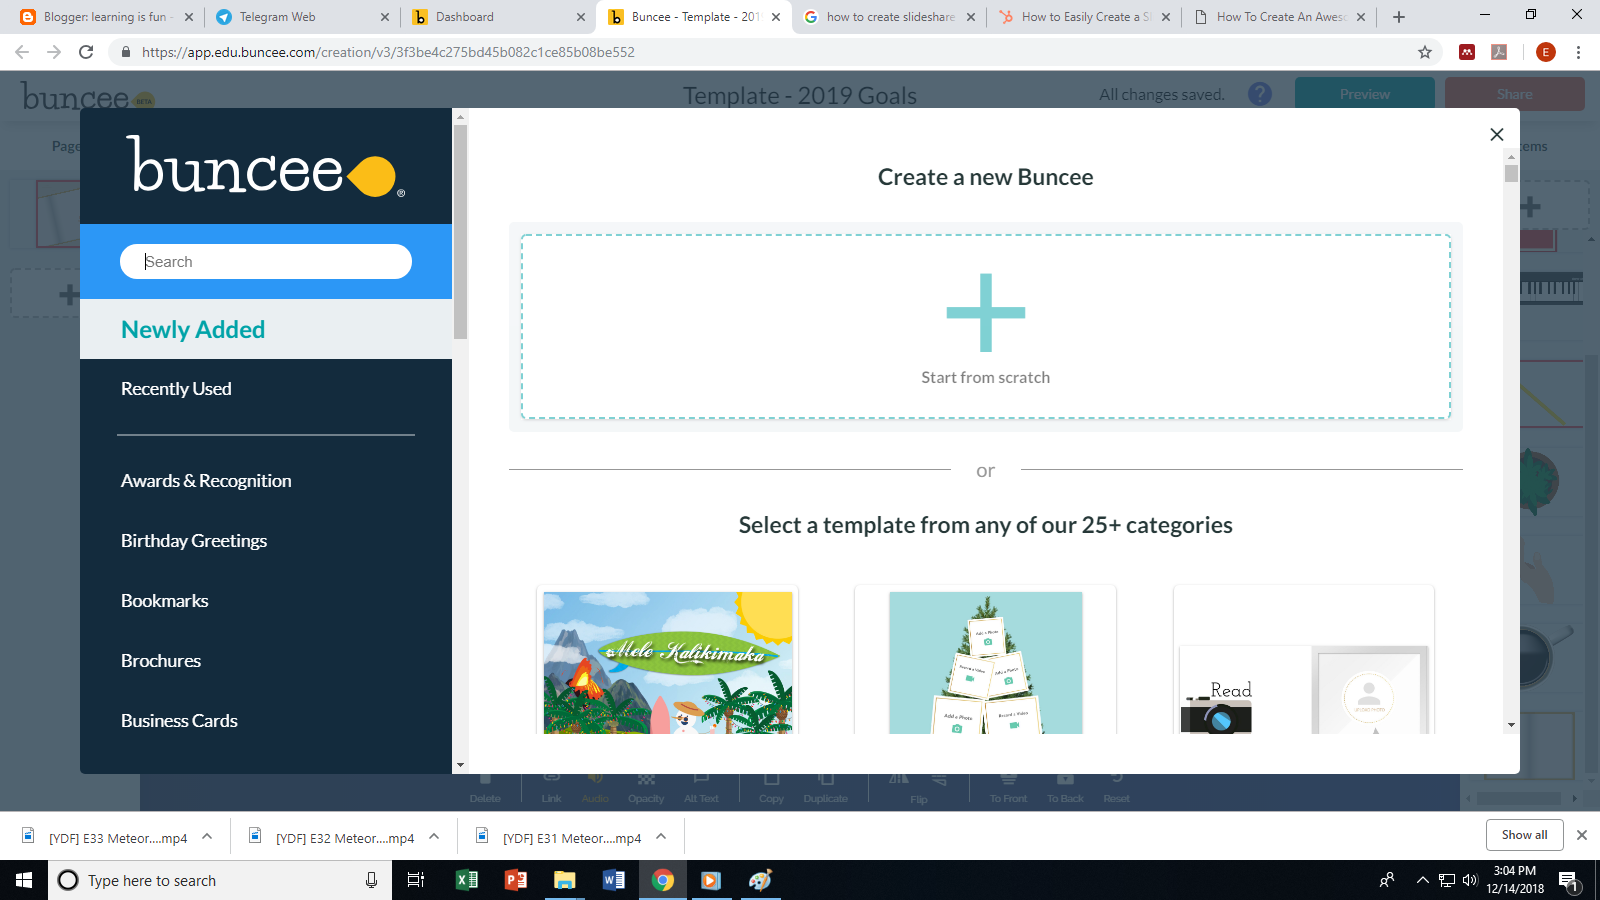Open the Bookmarks template category
1600x900 pixels.
pyautogui.click(x=164, y=600)
